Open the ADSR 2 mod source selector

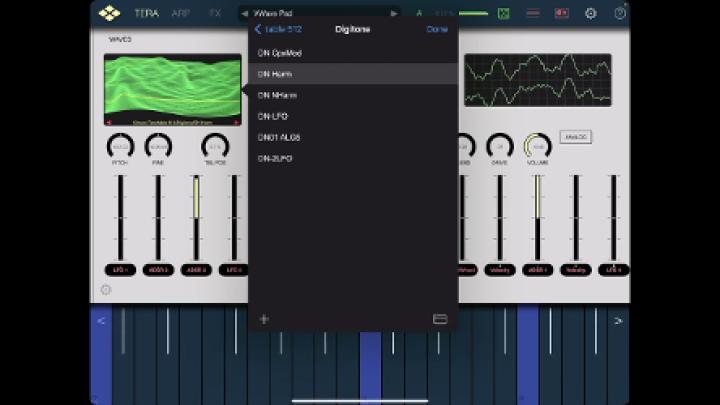tap(158, 270)
